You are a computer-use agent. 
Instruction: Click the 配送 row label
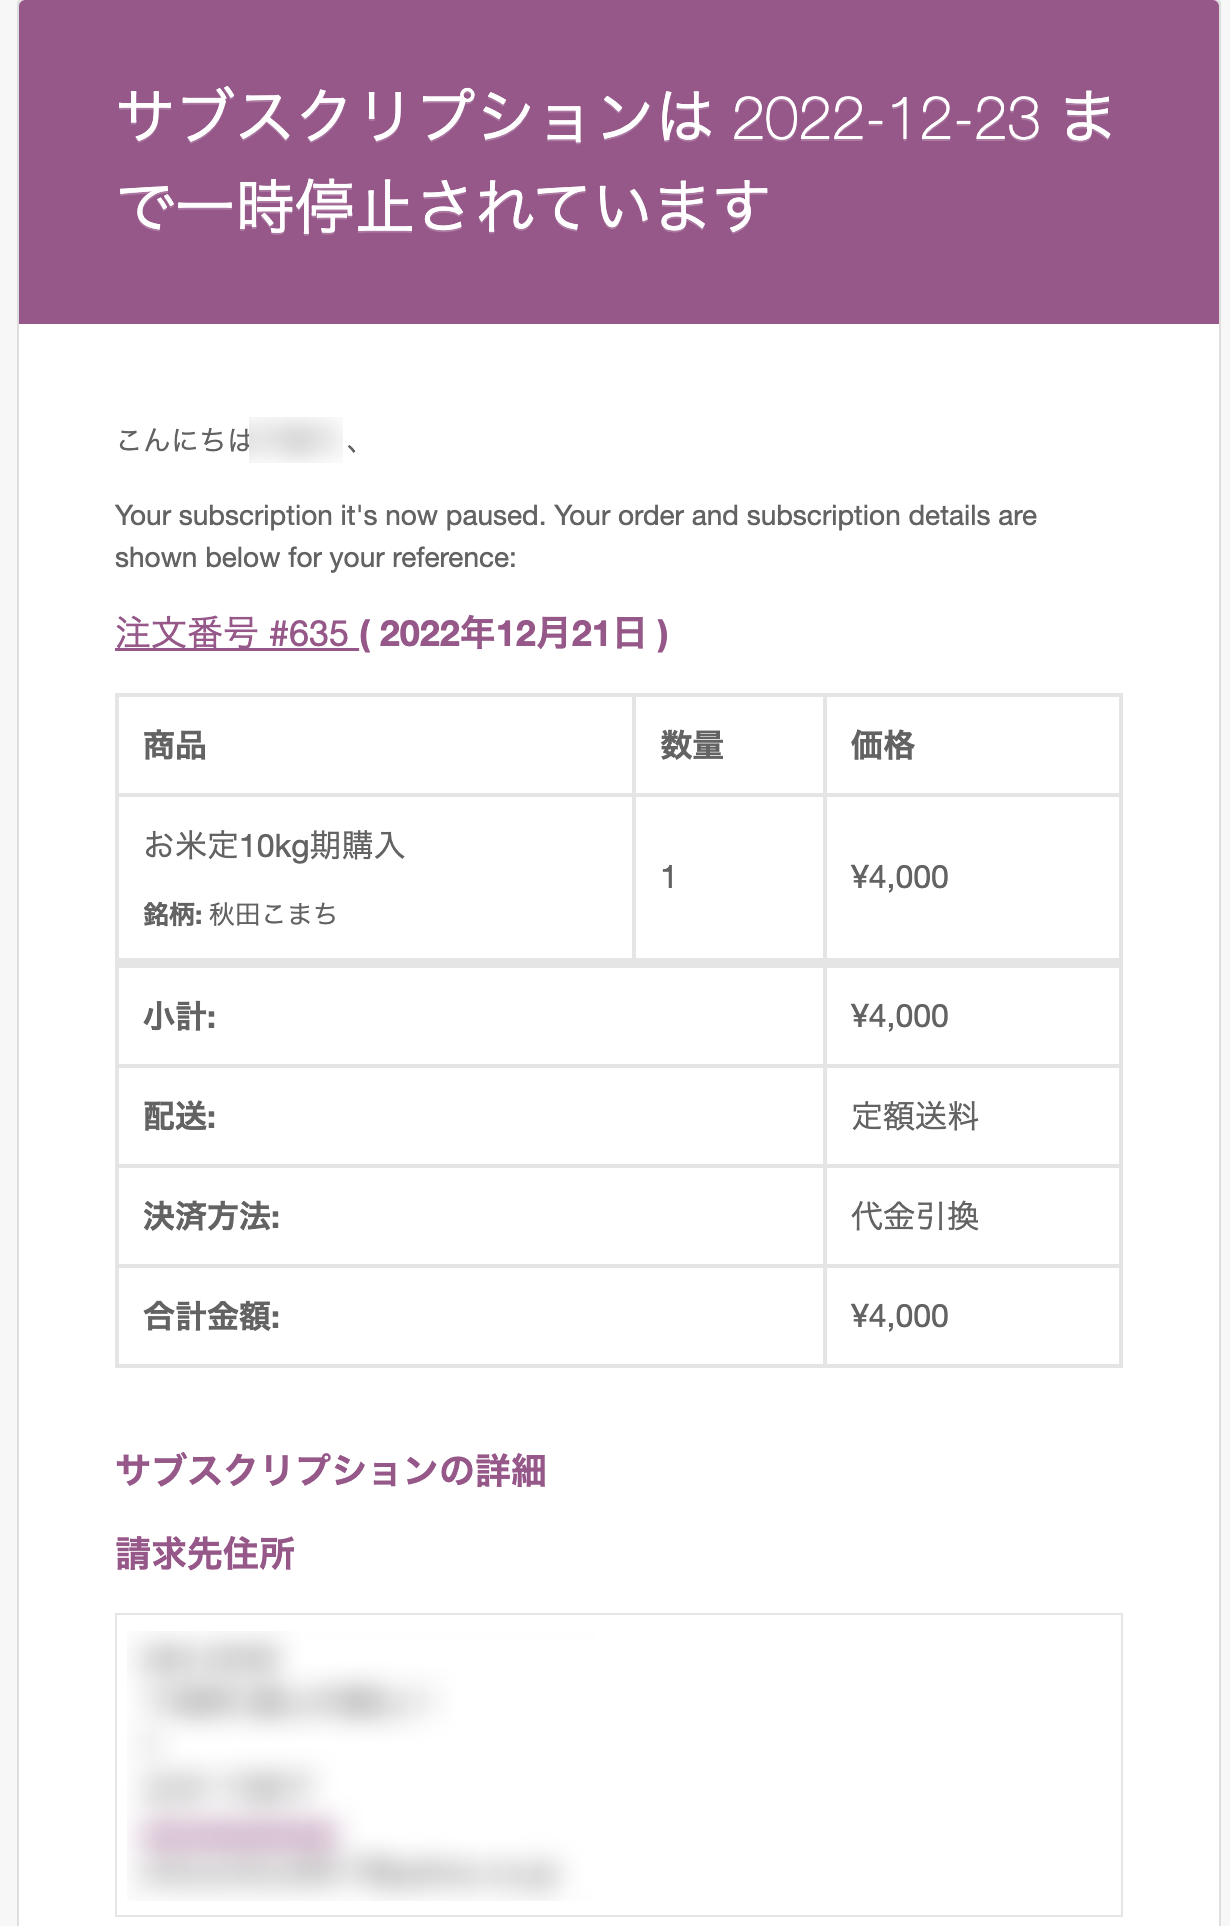pos(180,1117)
